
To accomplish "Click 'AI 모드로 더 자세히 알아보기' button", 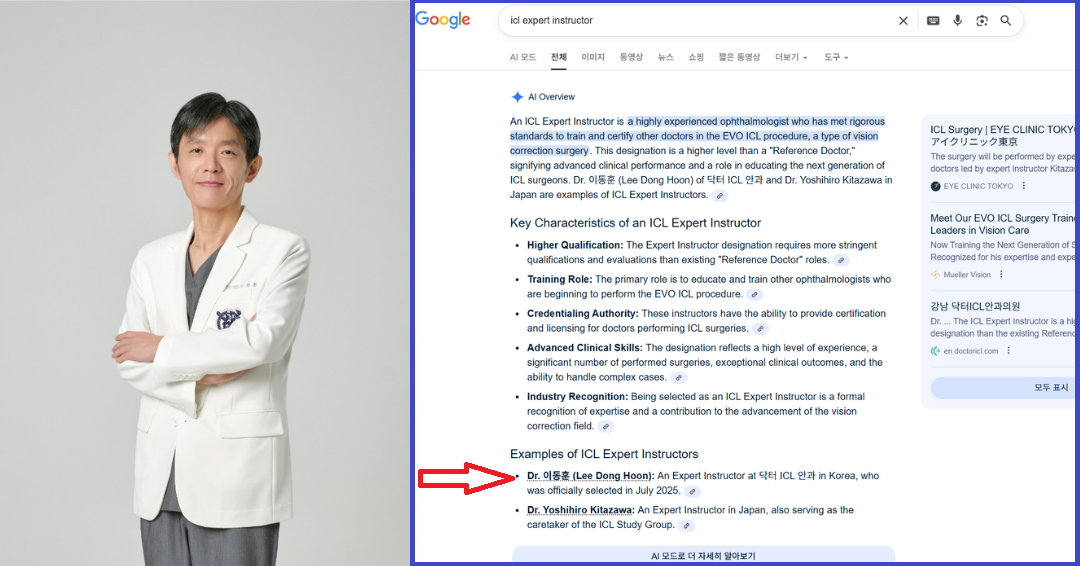I will (703, 555).
